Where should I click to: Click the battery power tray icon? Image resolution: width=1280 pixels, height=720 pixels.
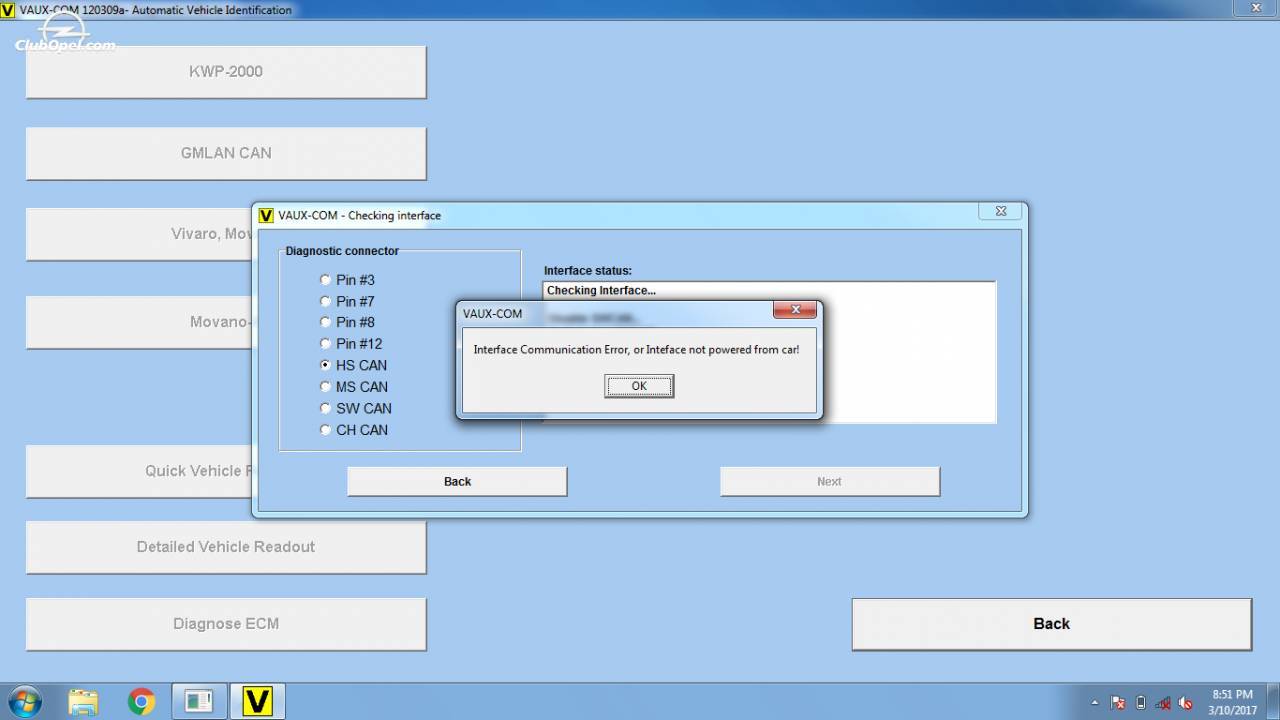click(1141, 703)
